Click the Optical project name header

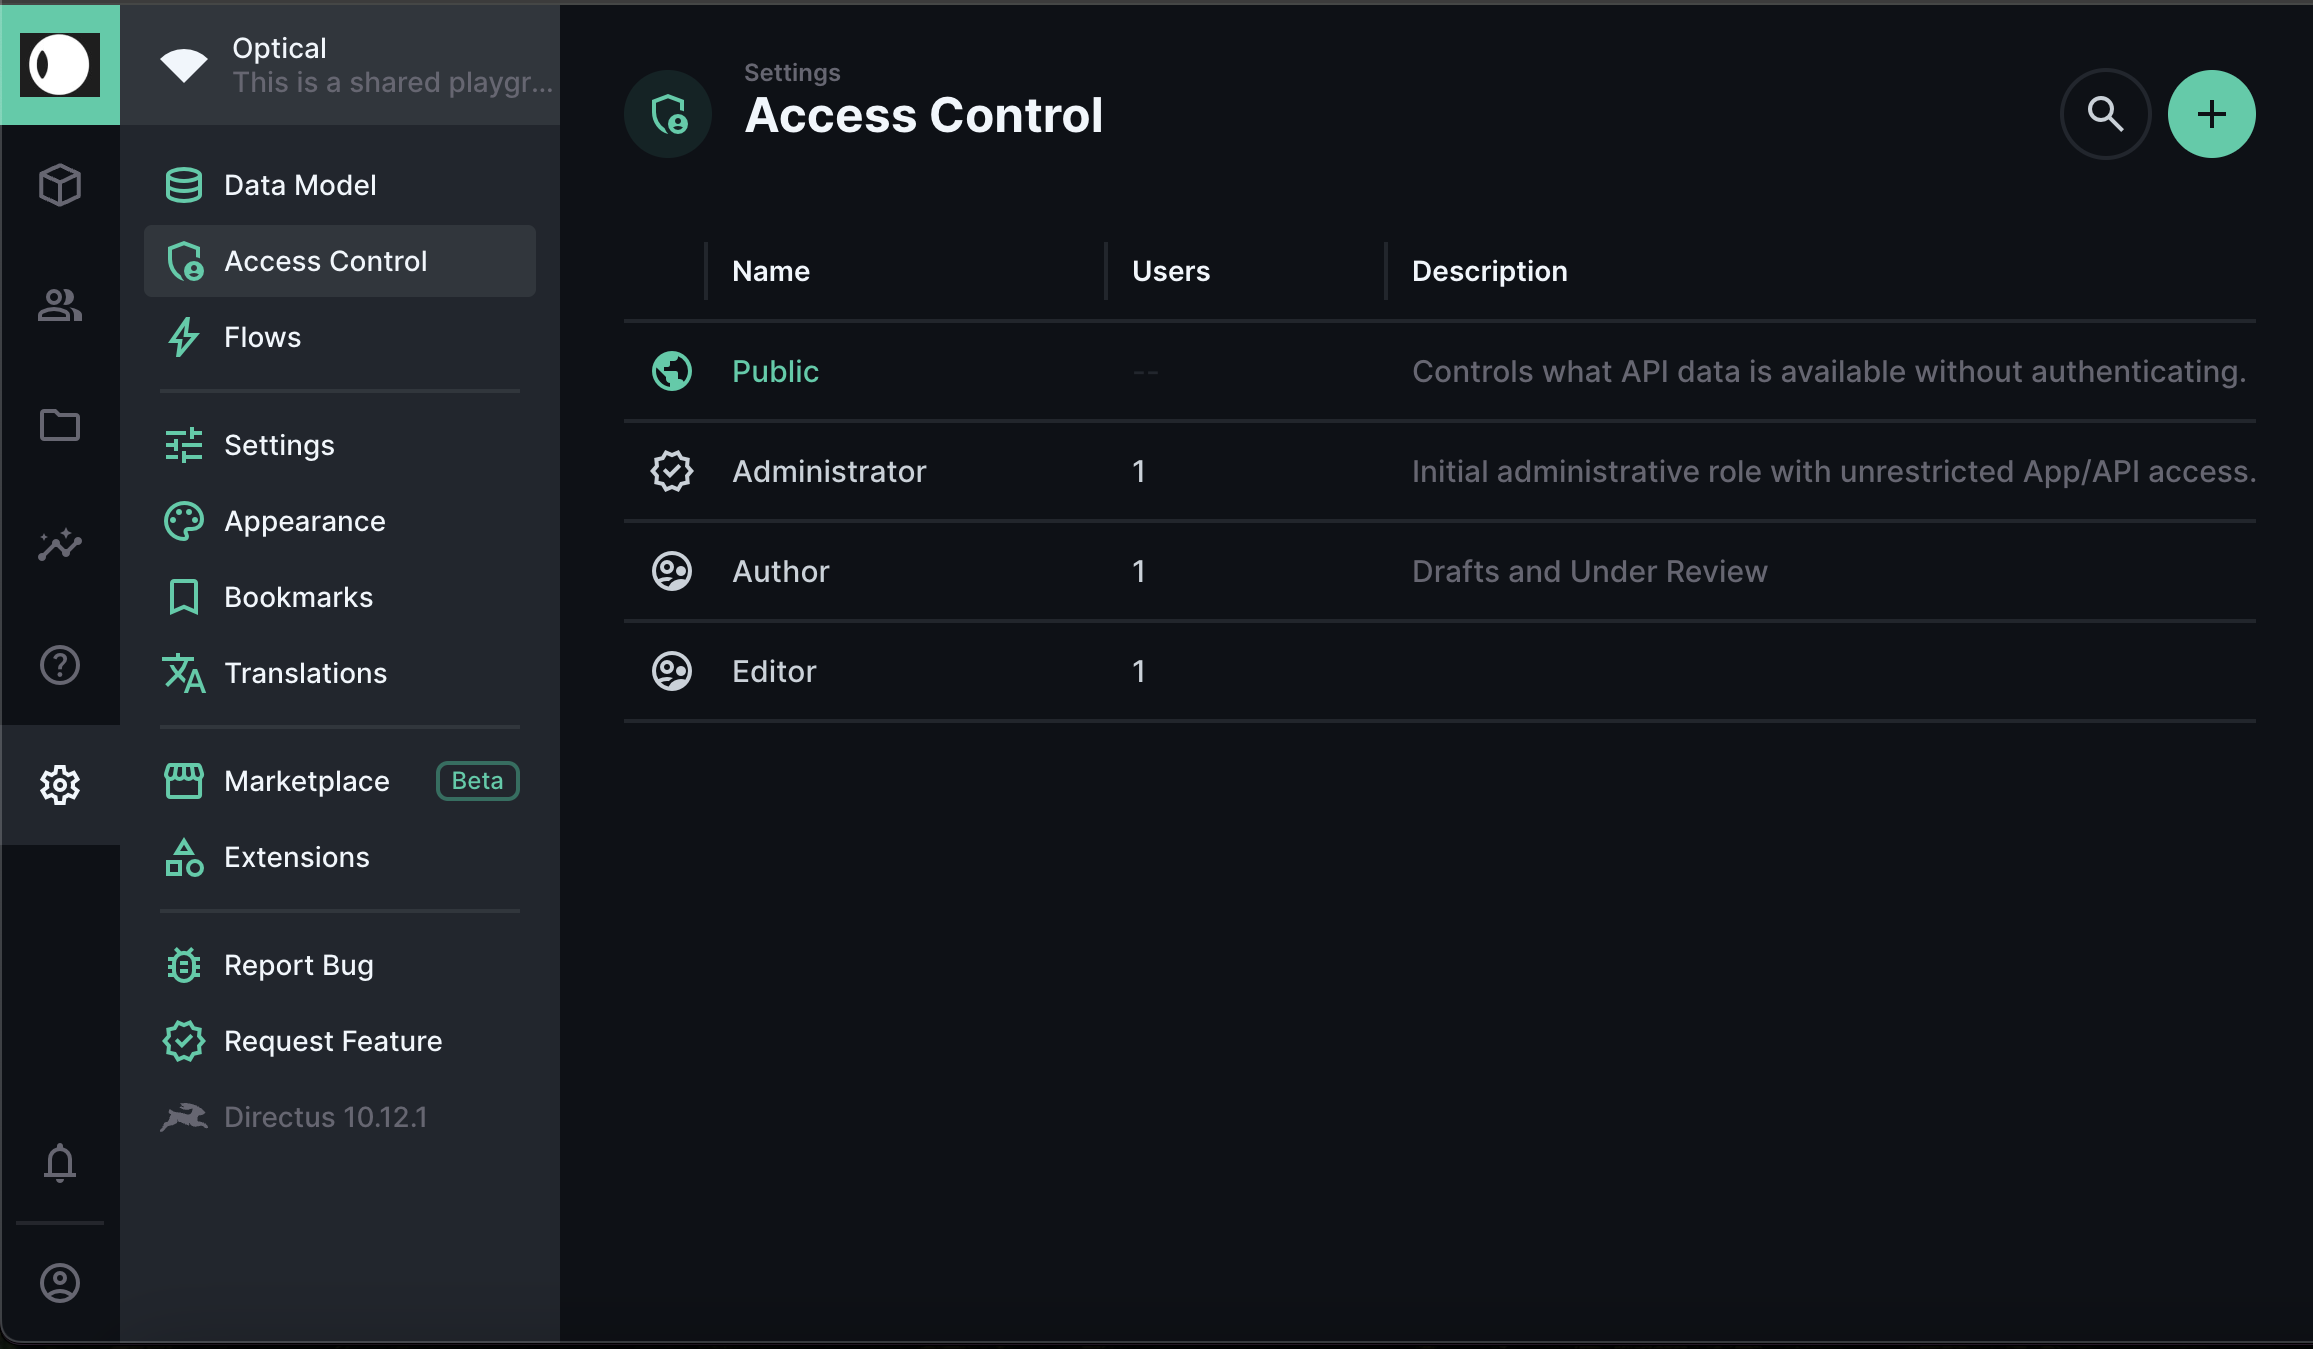pos(279,48)
